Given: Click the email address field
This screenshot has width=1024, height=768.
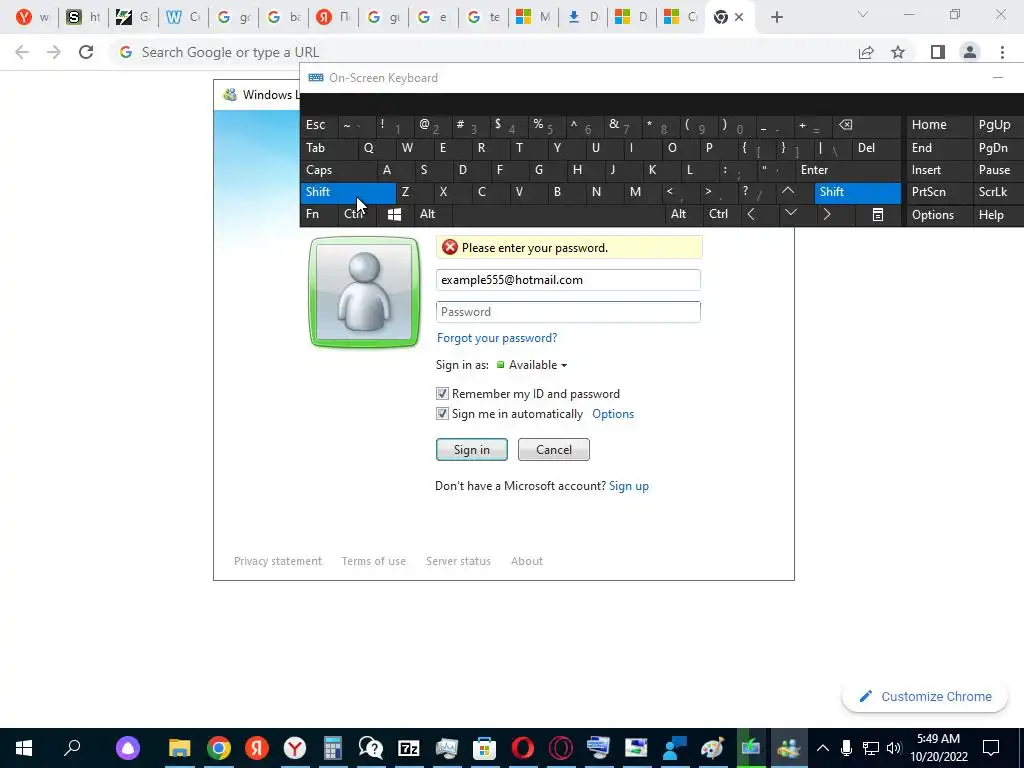Looking at the screenshot, I should click(568, 280).
